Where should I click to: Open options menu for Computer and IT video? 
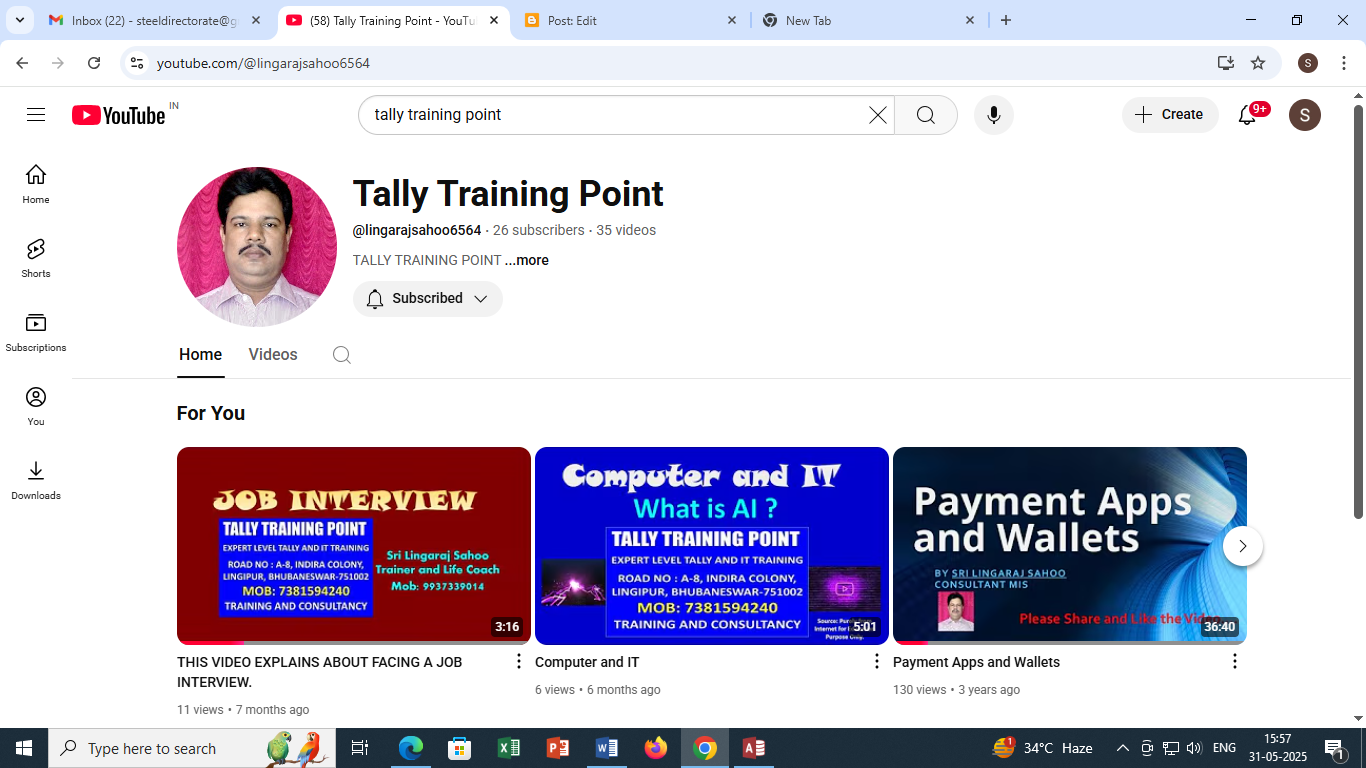click(876, 661)
